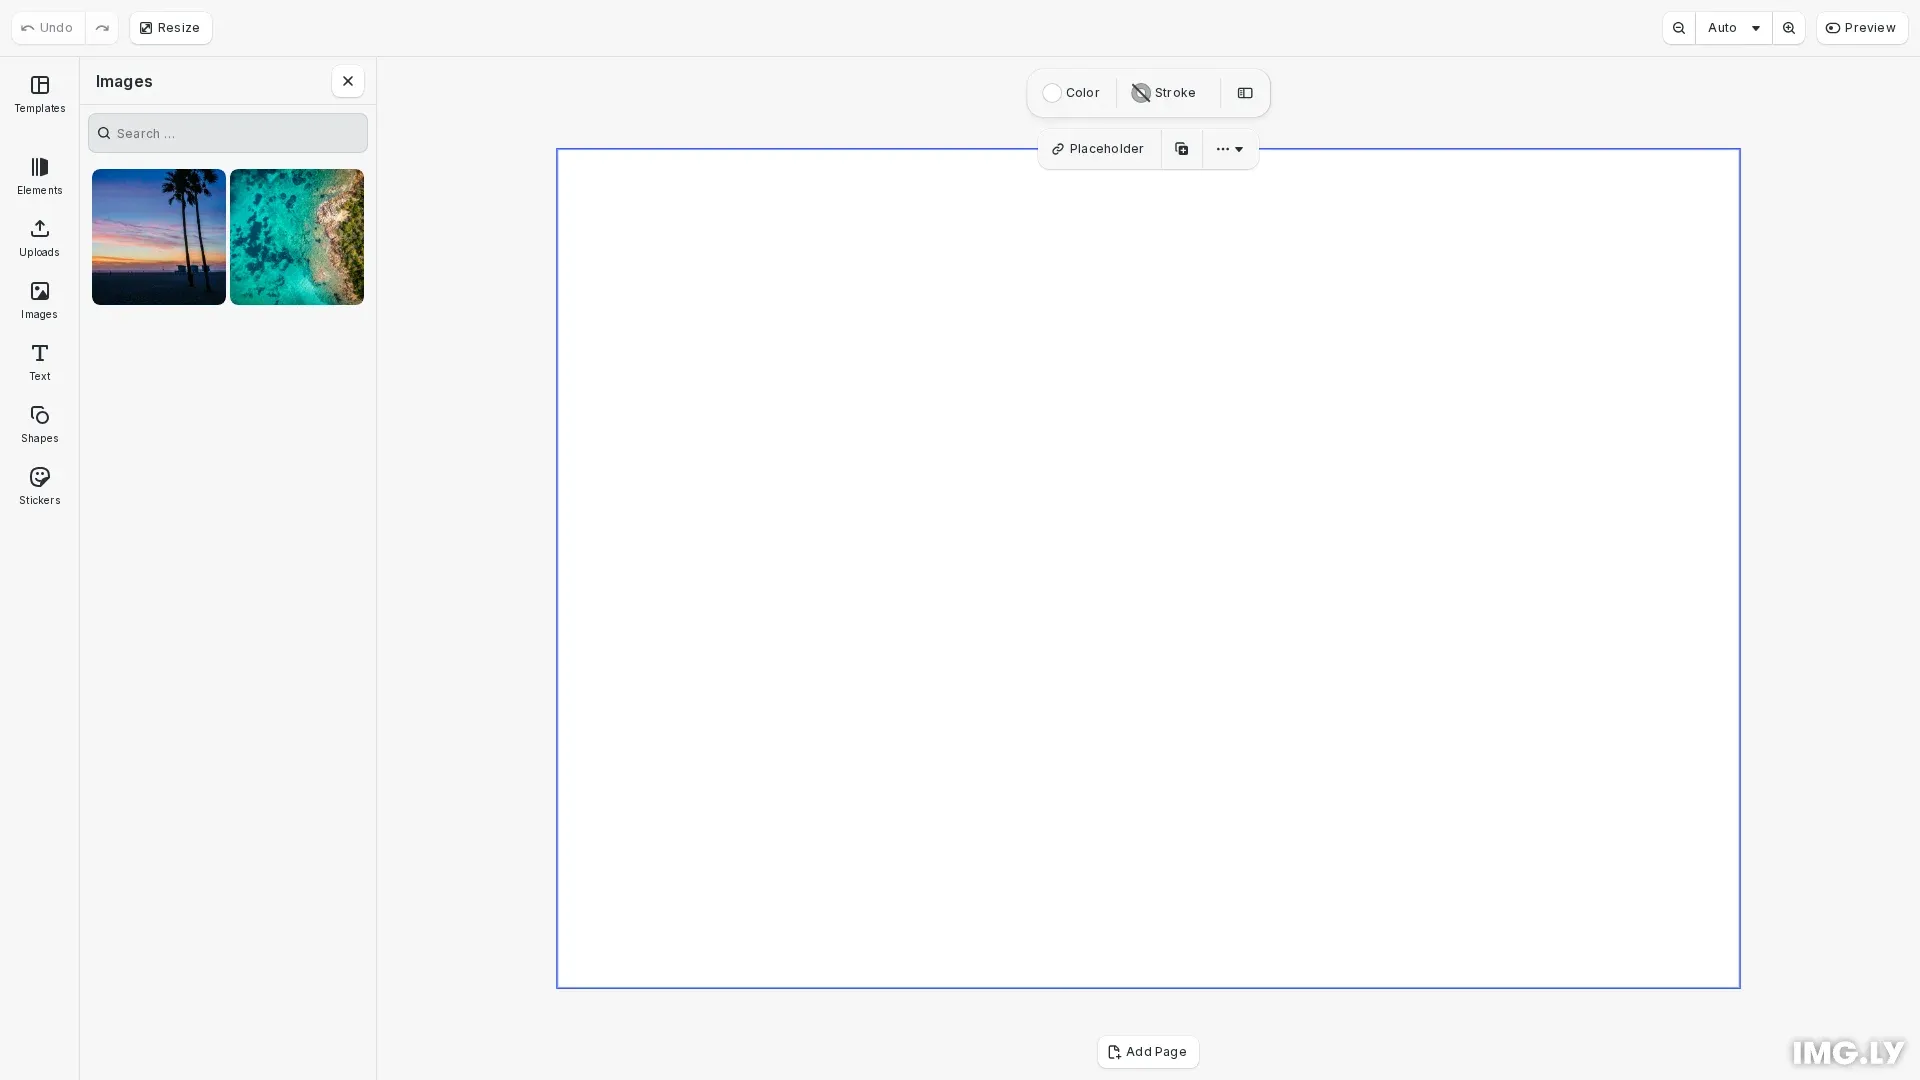Click the Add Page button
The image size is (1920, 1080).
[1148, 1052]
